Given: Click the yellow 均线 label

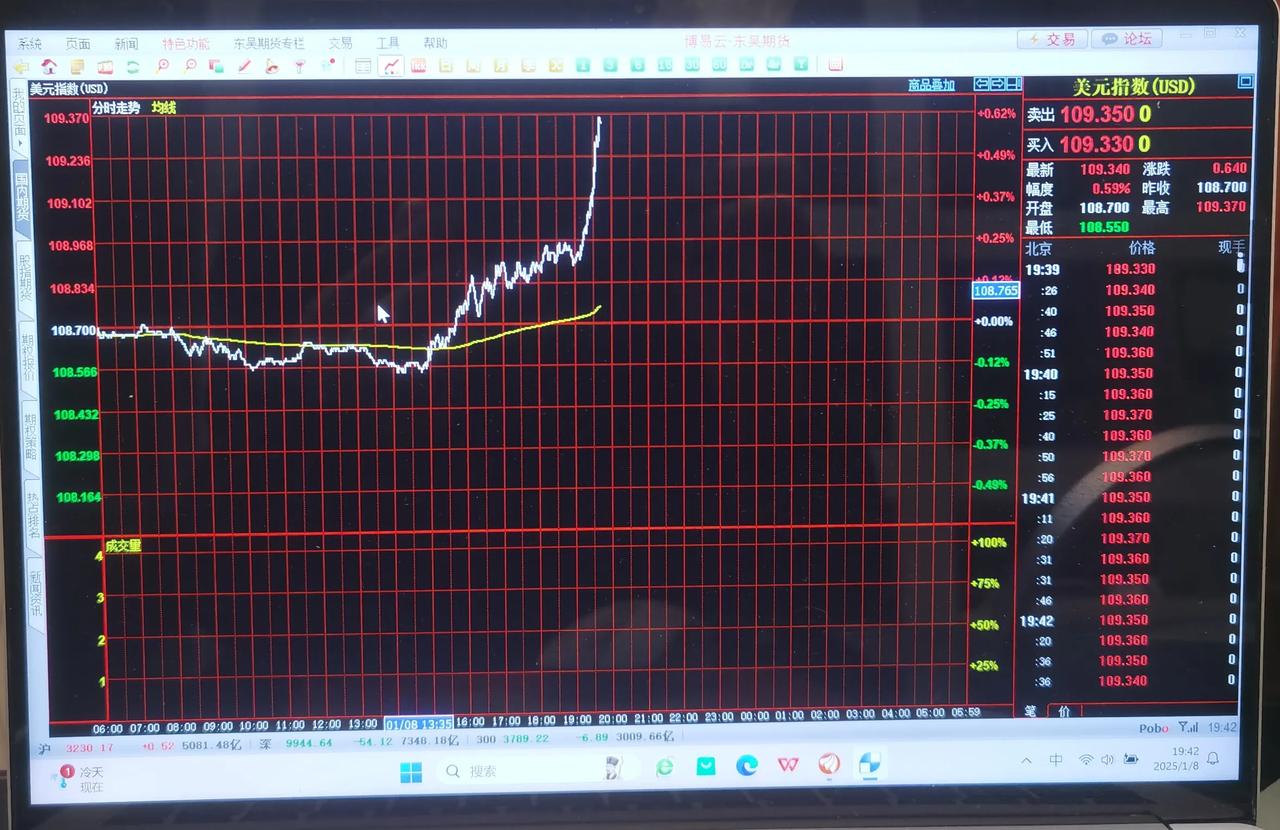Looking at the screenshot, I should tap(164, 108).
